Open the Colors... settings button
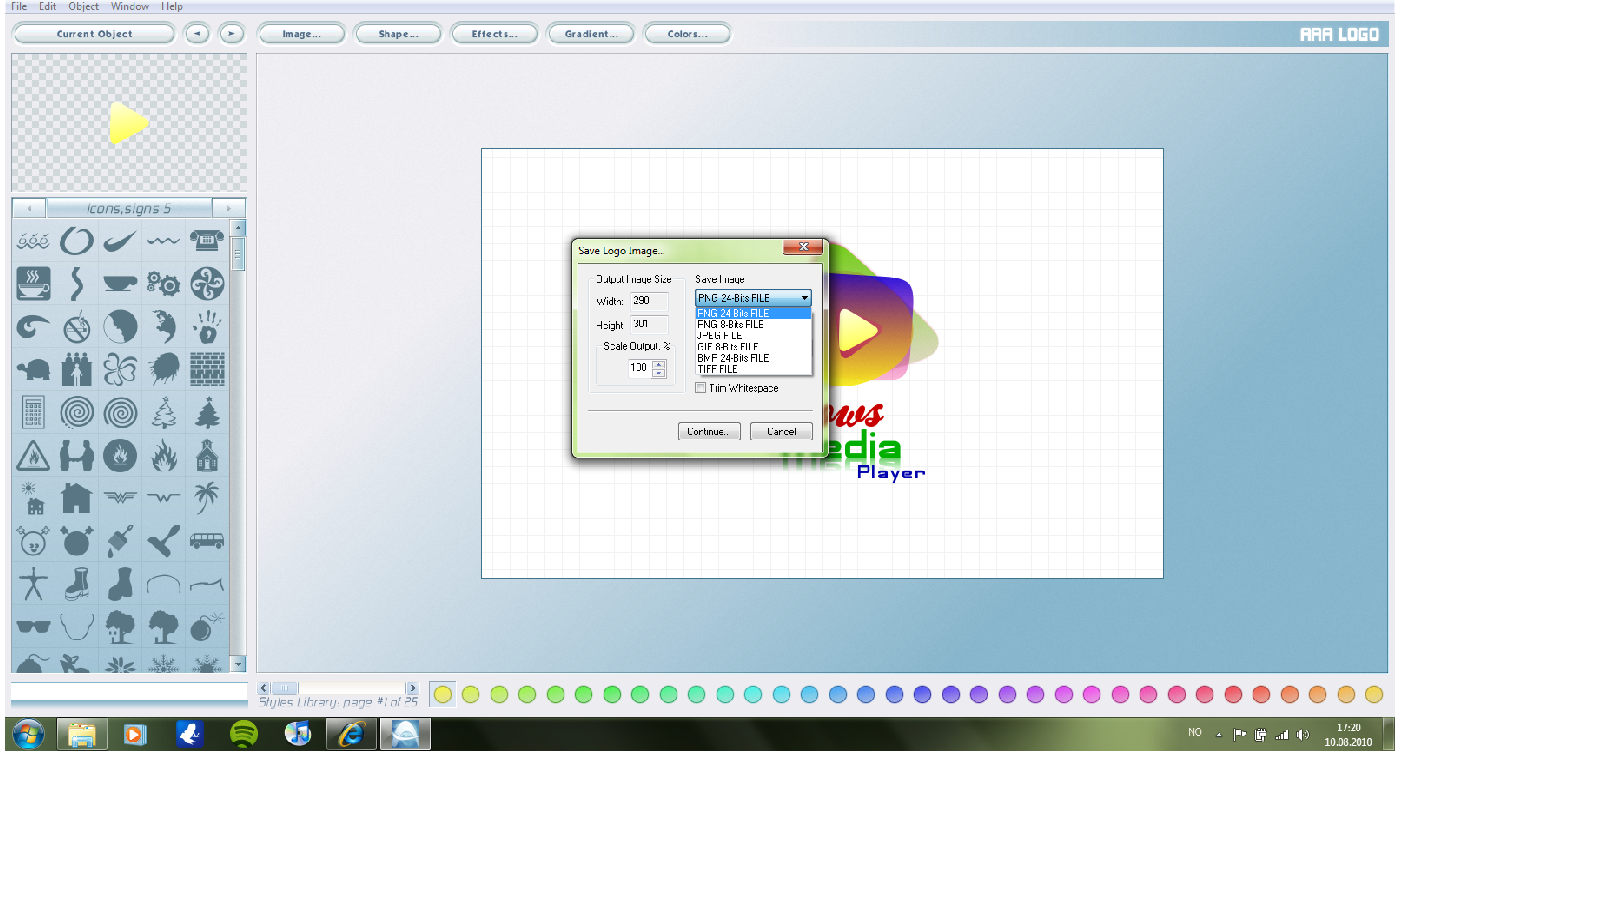Viewport: 1600px width, 900px height. (687, 34)
